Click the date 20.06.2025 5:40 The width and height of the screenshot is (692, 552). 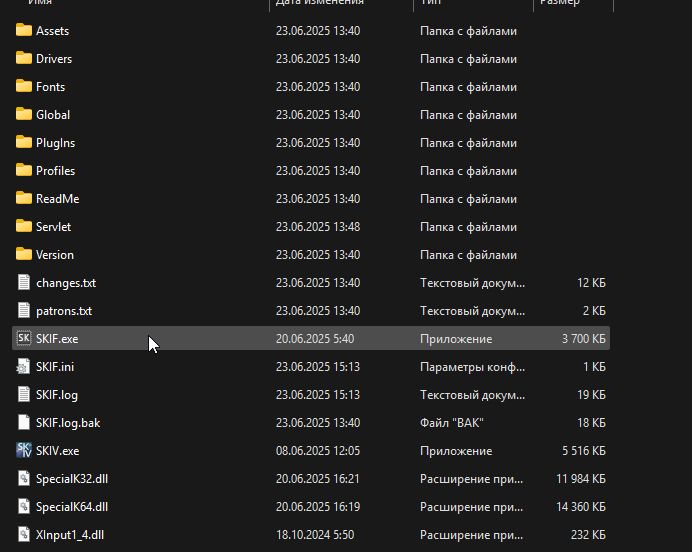pos(315,339)
